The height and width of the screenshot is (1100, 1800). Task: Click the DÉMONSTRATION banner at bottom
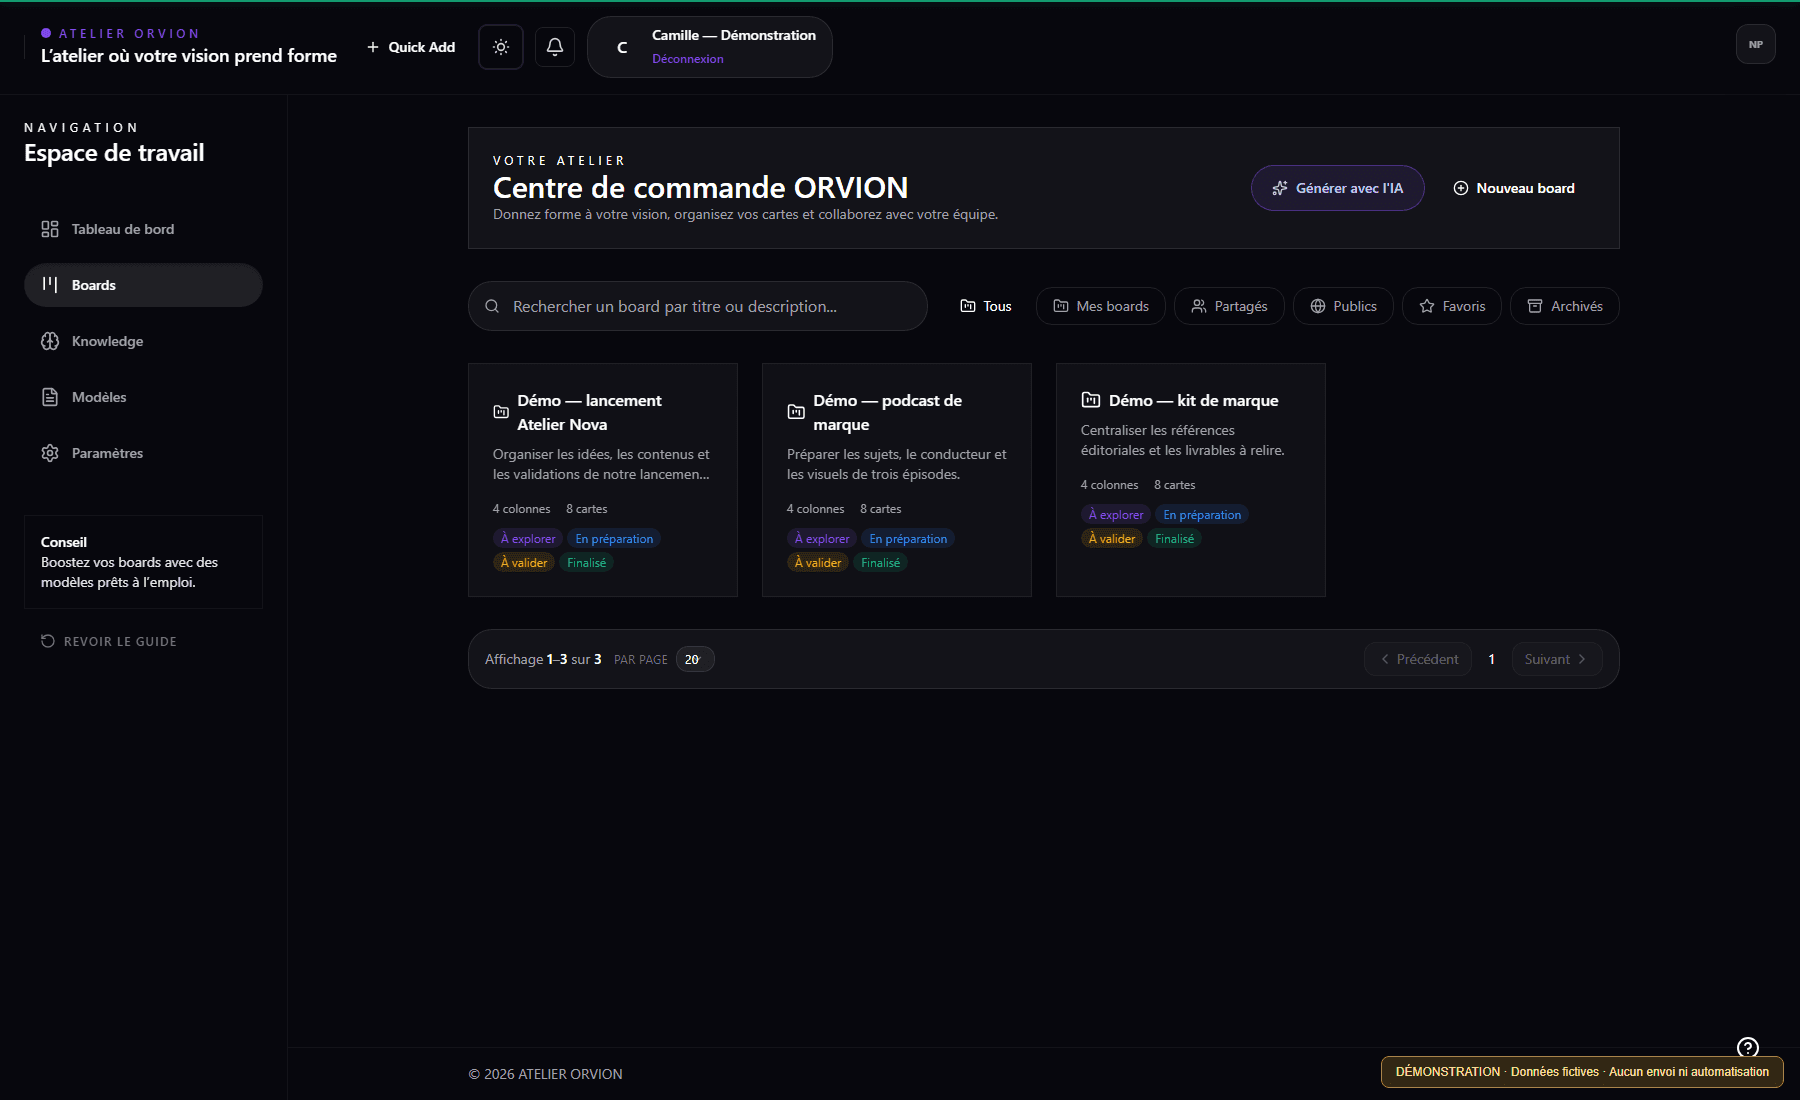[1582, 1072]
